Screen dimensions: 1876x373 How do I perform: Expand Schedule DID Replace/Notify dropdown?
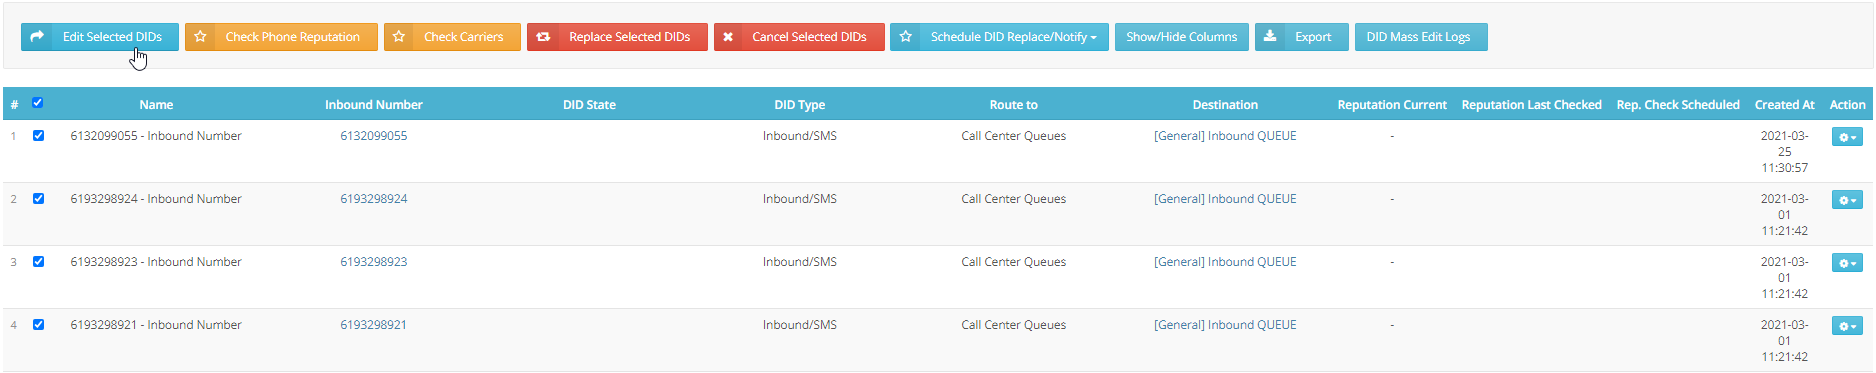click(999, 37)
